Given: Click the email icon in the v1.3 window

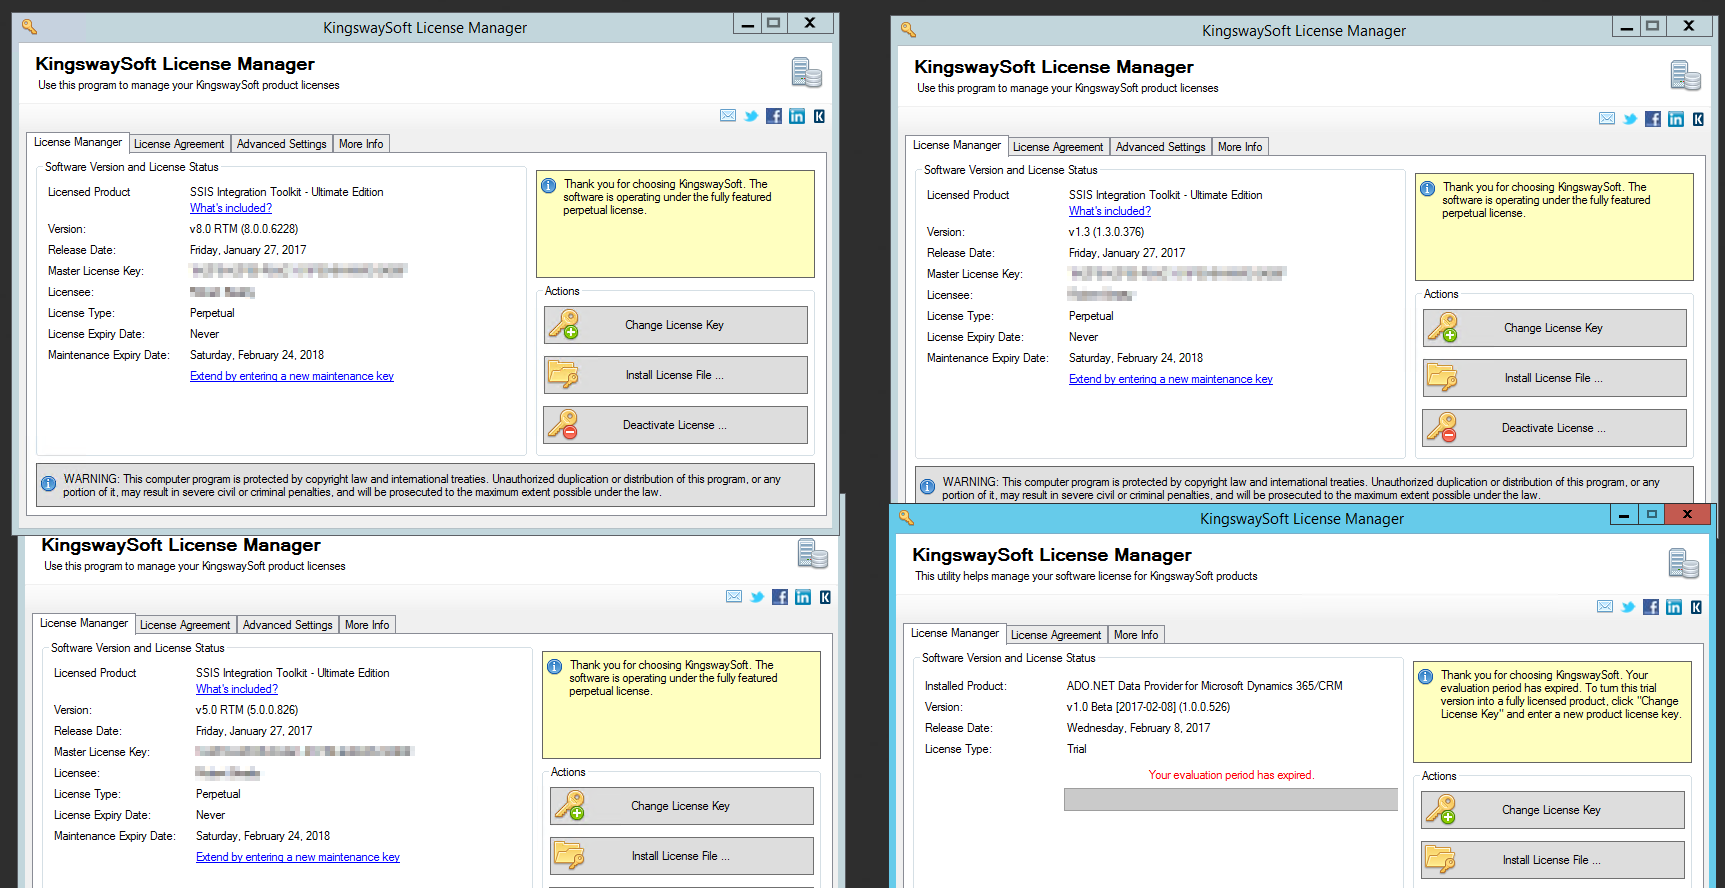Looking at the screenshot, I should click(1607, 119).
